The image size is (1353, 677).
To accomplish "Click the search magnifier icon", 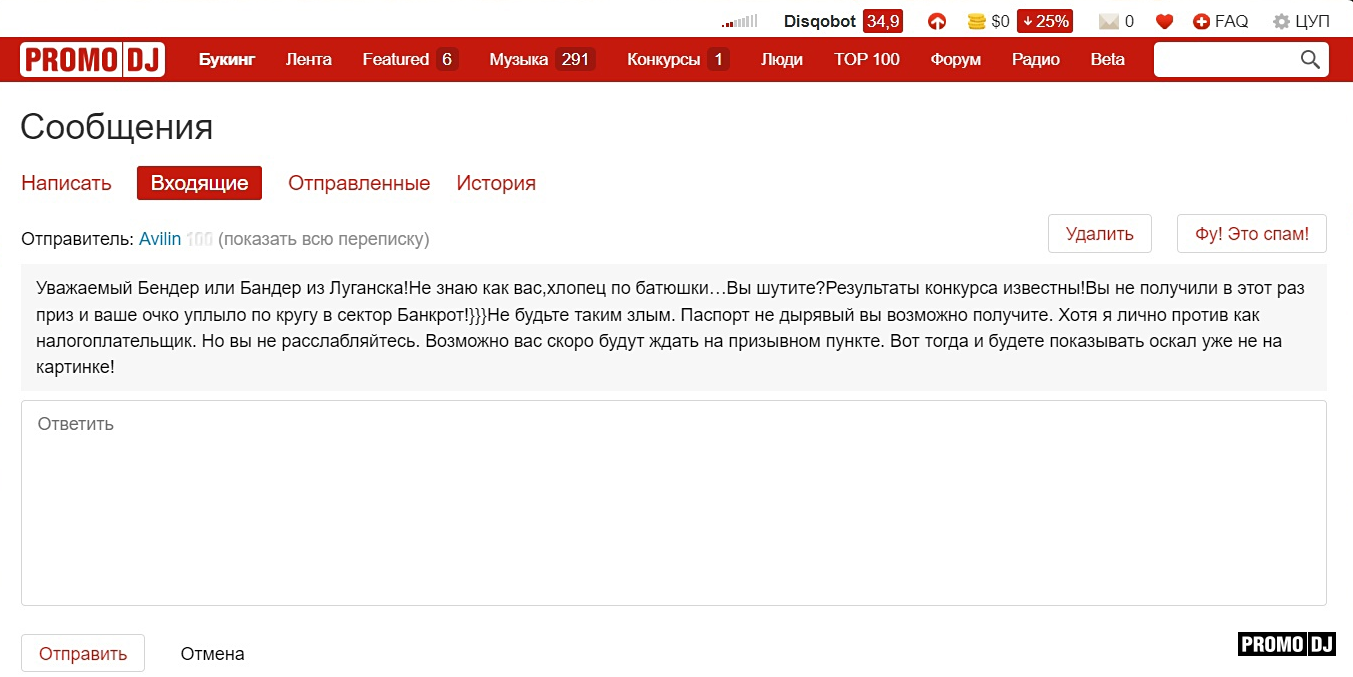I will click(x=1310, y=60).
